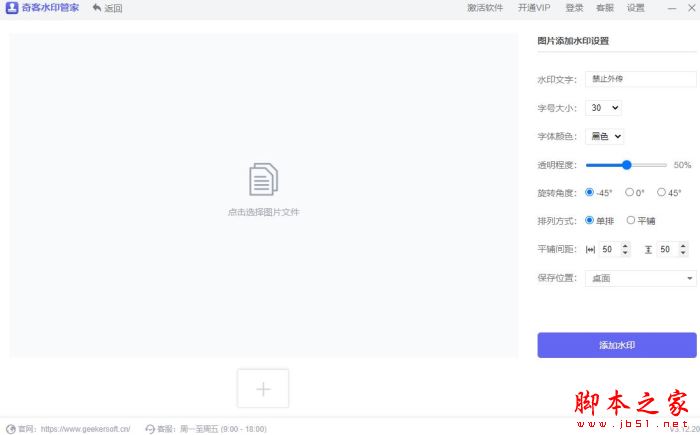Select the -45° rotation radio button

(x=589, y=192)
